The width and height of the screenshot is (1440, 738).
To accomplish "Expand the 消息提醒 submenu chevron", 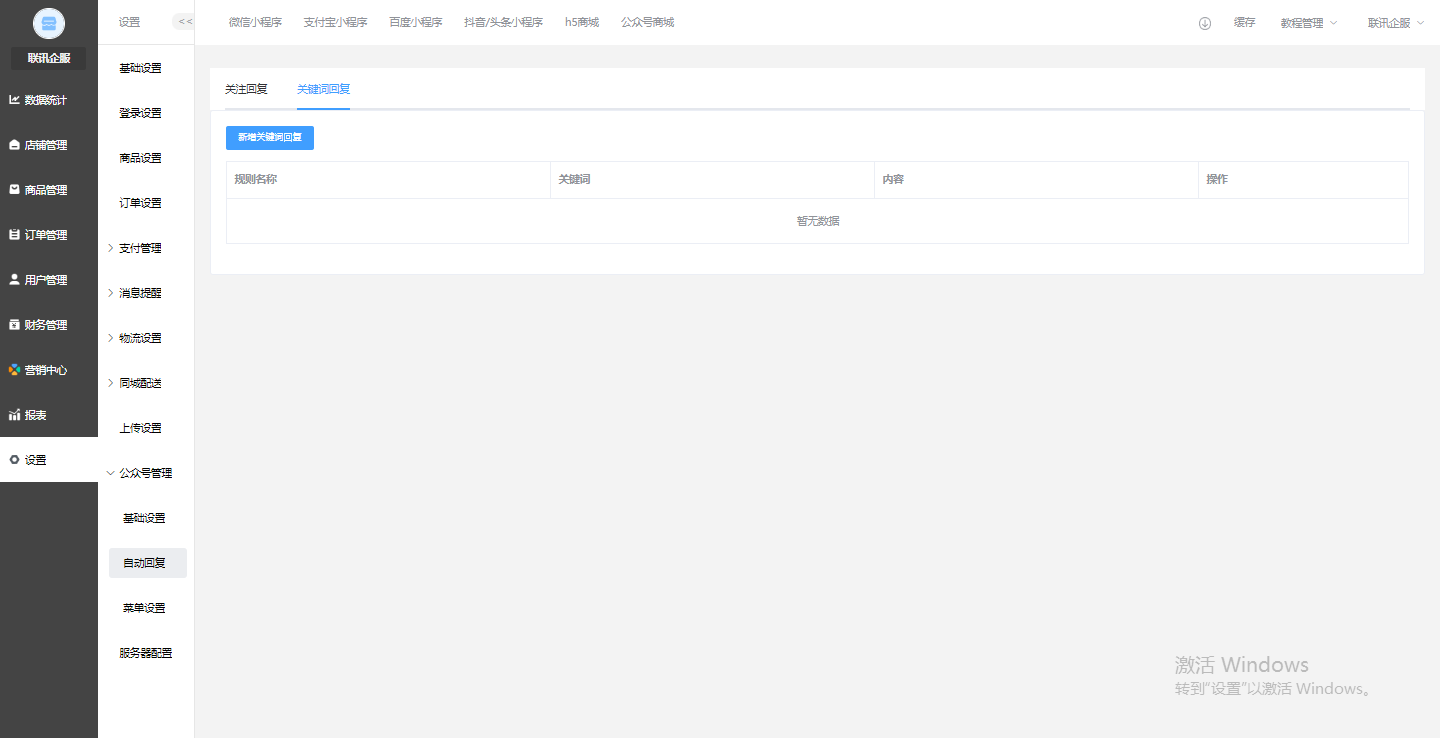I will pyautogui.click(x=110, y=293).
